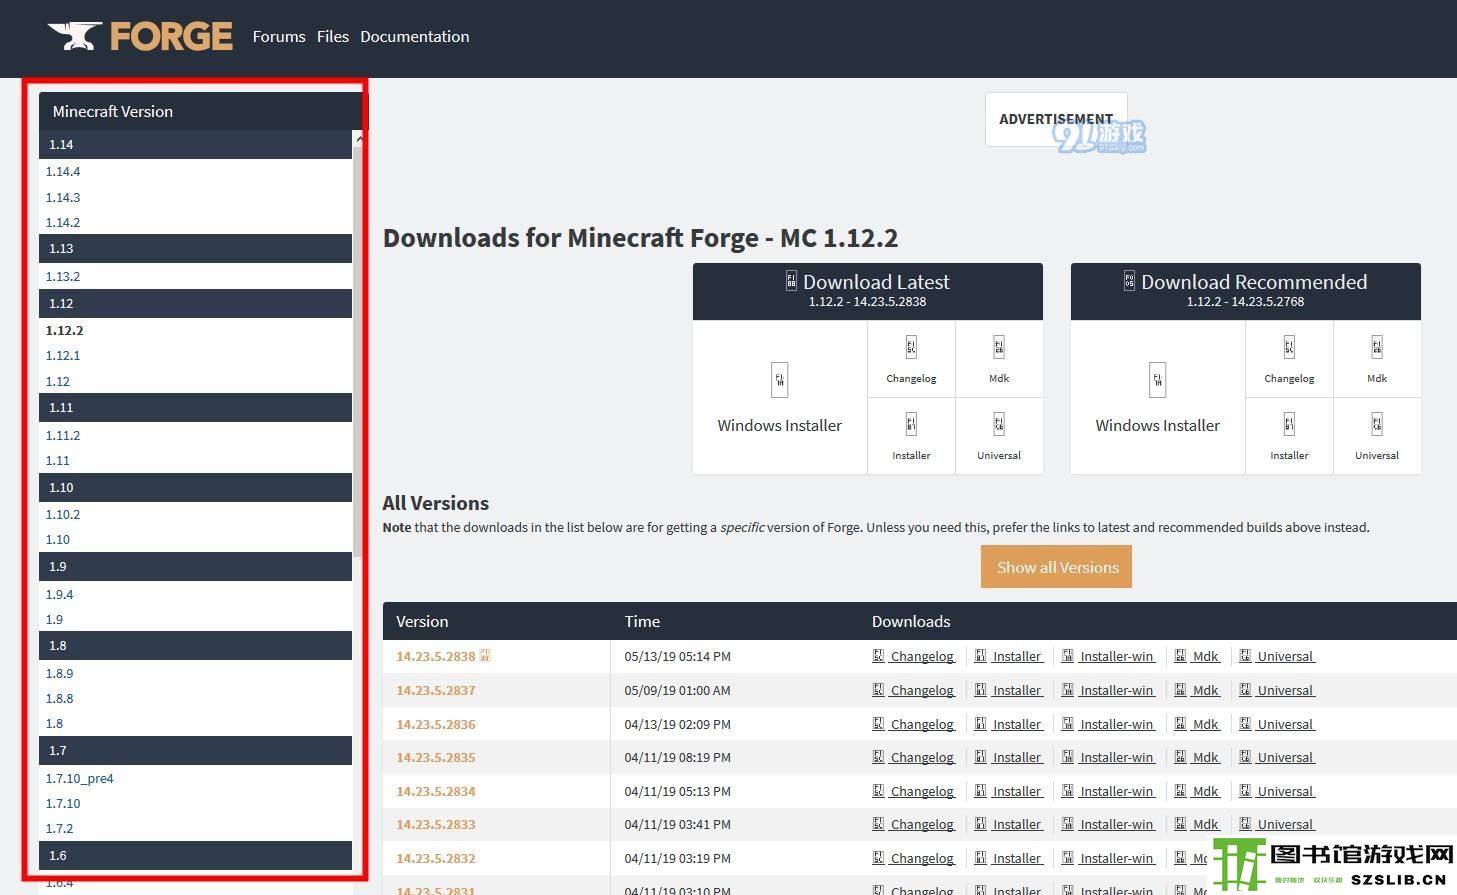This screenshot has width=1457, height=895.
Task: Click Universal icon under Download Latest
Action: click(x=999, y=424)
